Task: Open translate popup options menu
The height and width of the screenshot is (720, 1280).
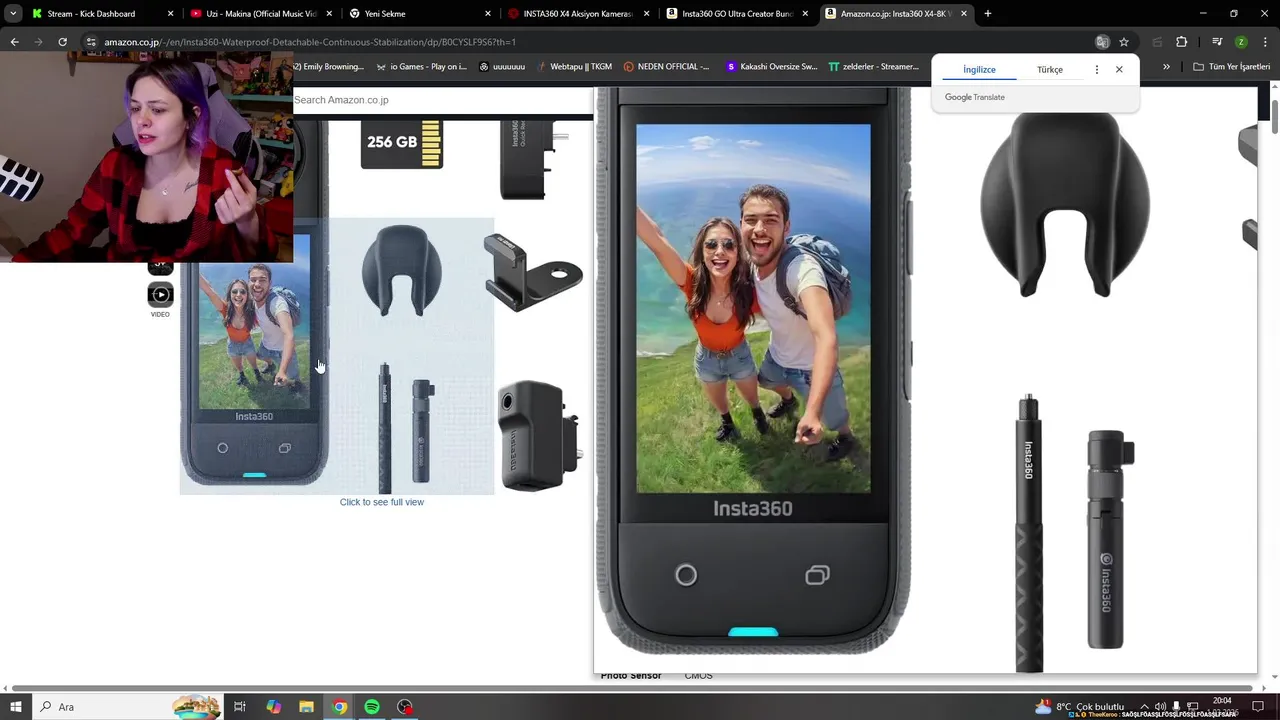Action: coord(1097,69)
